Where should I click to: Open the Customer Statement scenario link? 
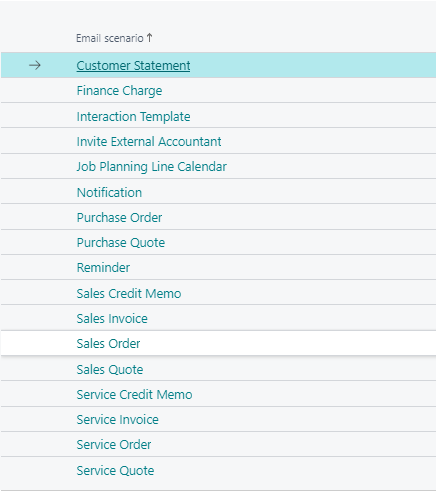point(133,66)
